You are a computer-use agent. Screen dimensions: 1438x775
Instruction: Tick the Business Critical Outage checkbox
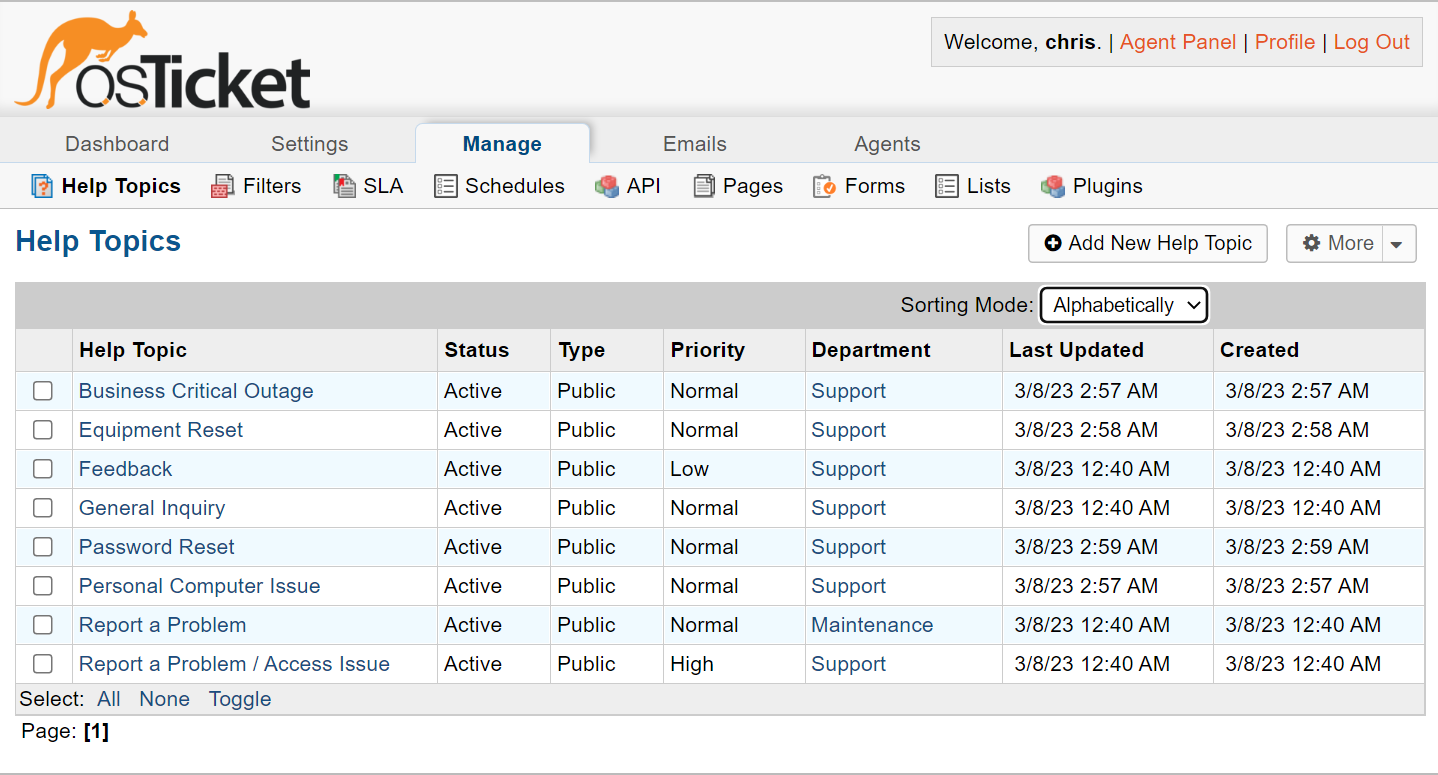[x=43, y=391]
